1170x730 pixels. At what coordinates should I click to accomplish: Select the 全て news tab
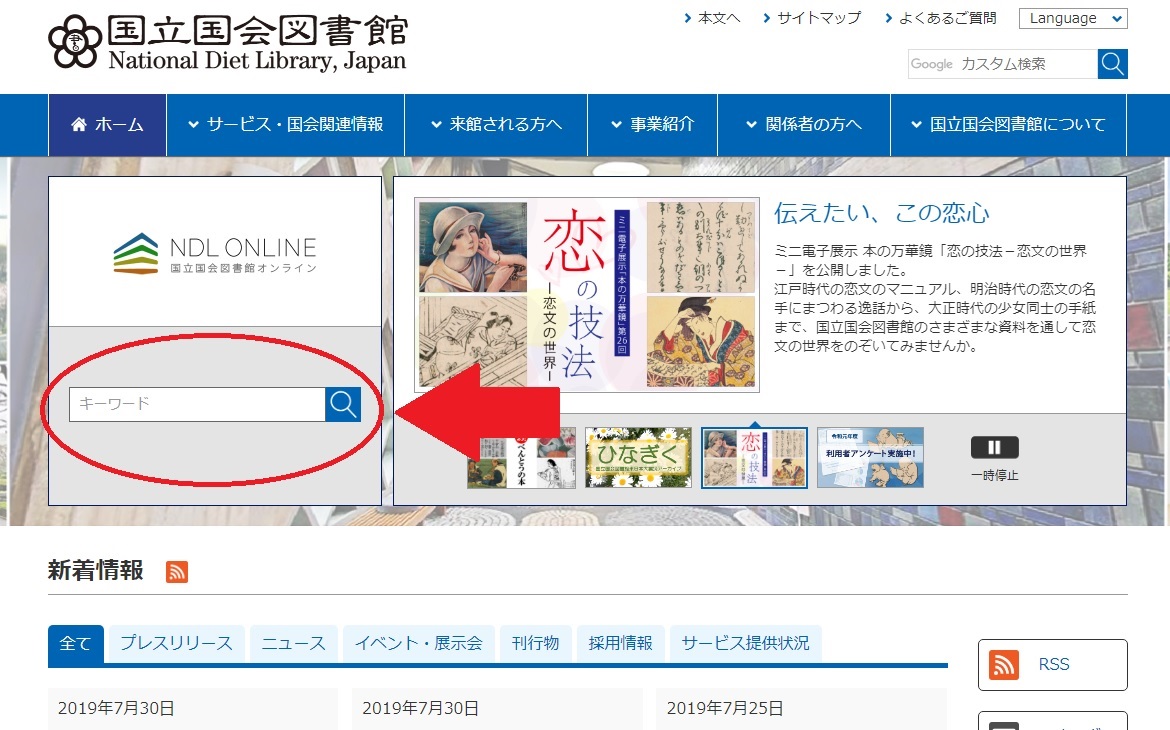75,643
